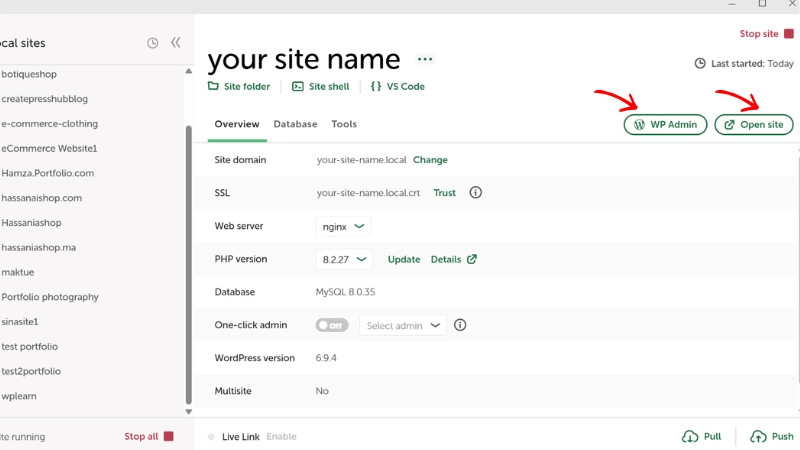Click the recent sites clock icon
800x450 pixels.
click(x=153, y=43)
